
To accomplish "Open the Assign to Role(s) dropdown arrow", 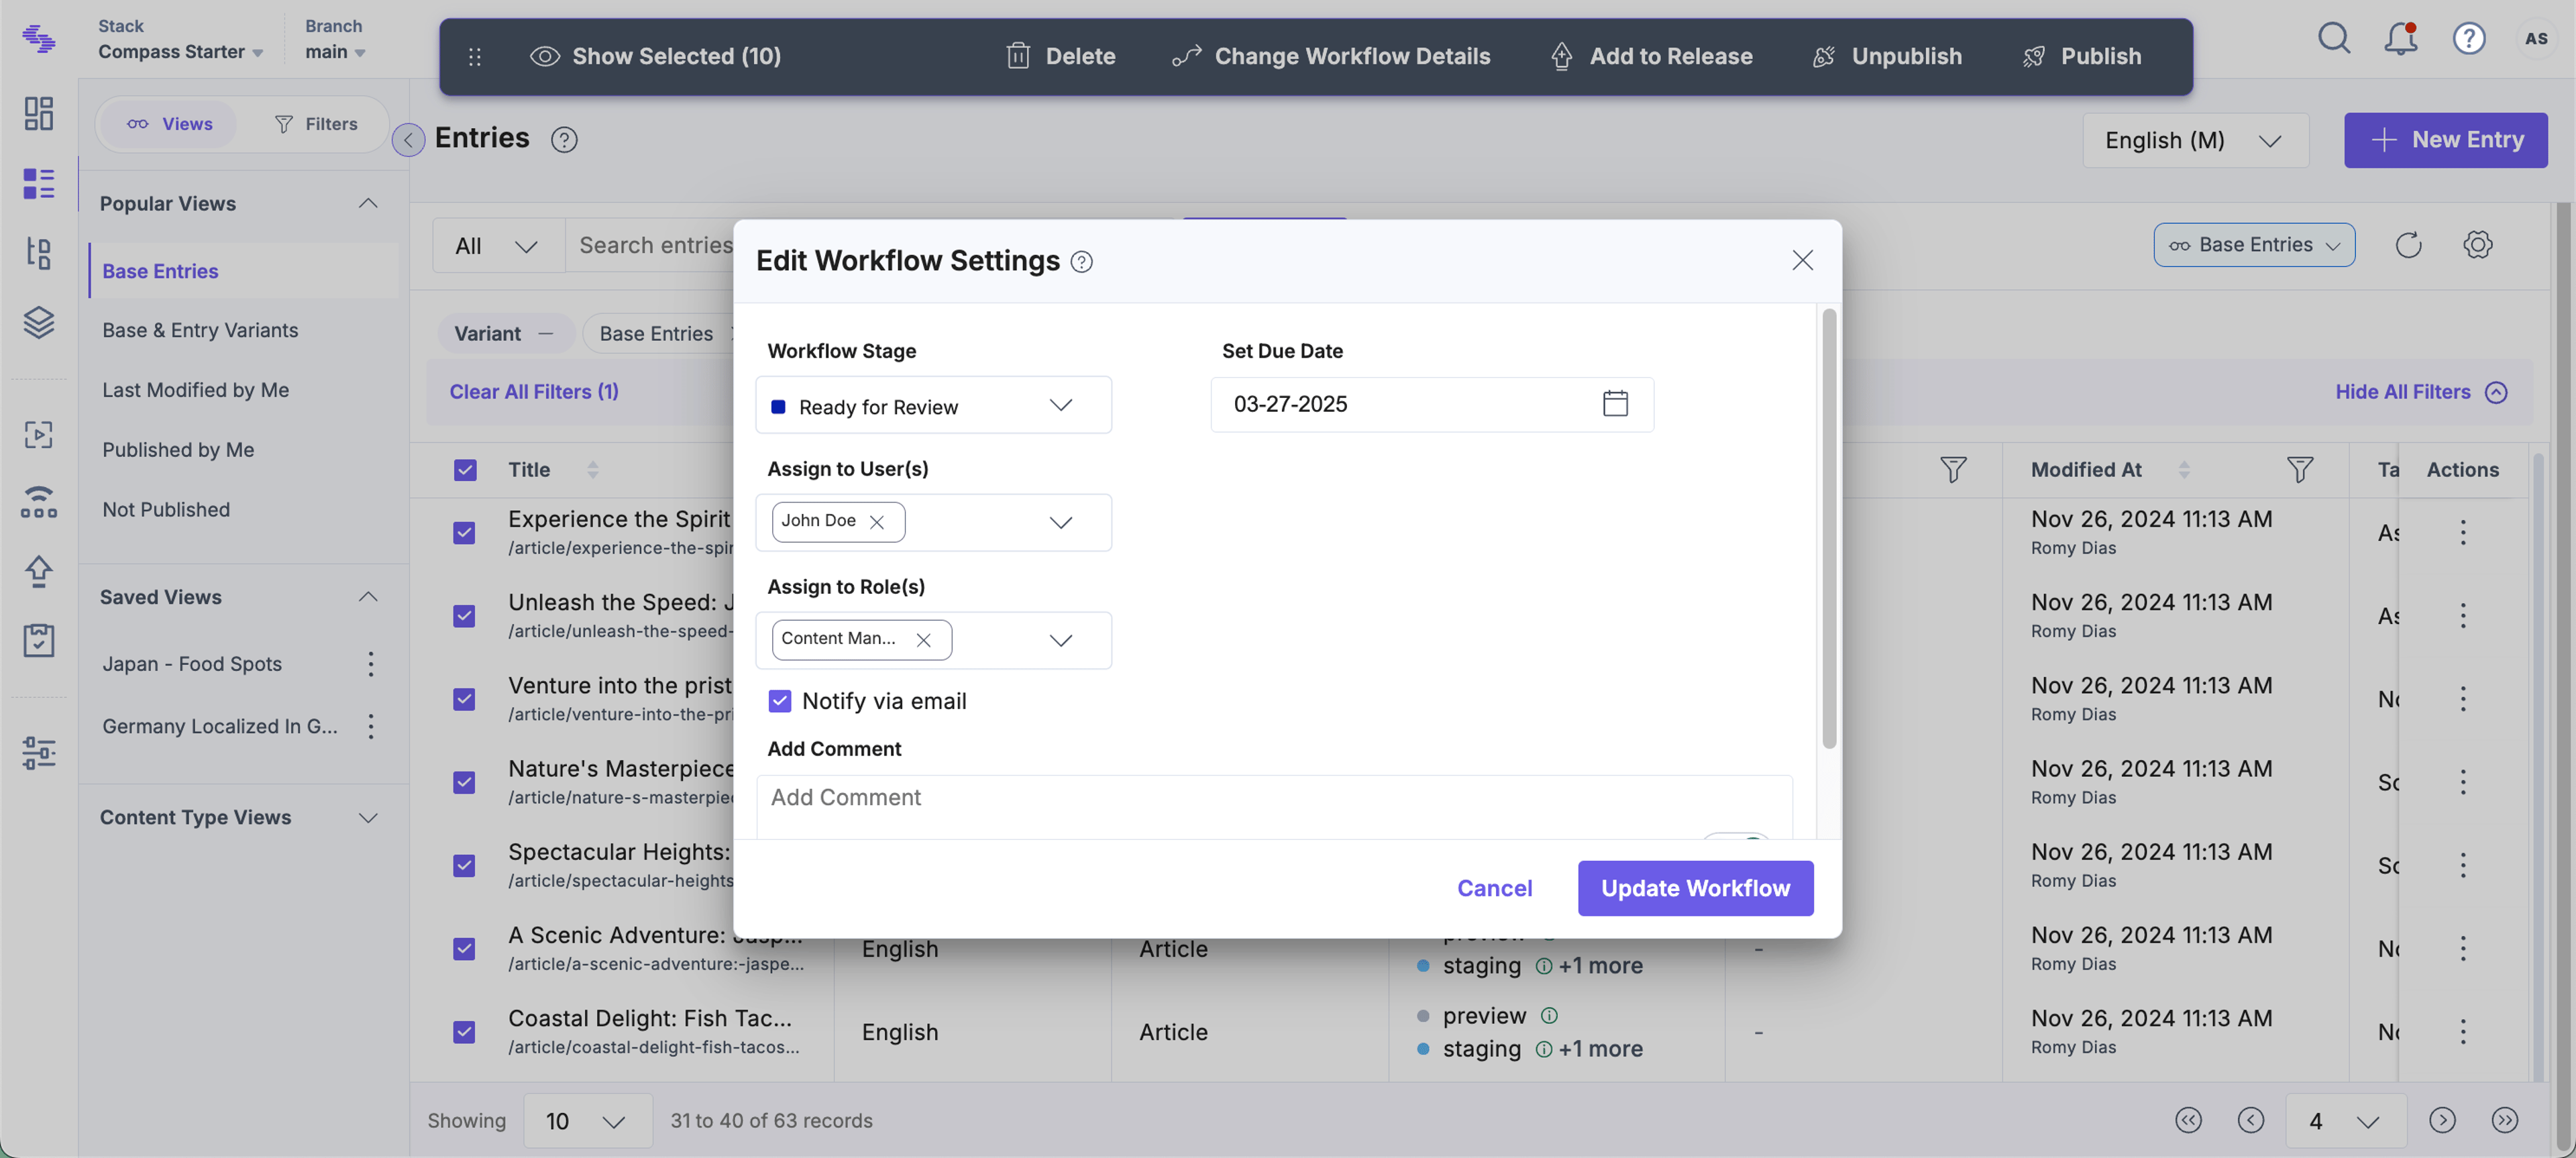I will pos(1060,640).
